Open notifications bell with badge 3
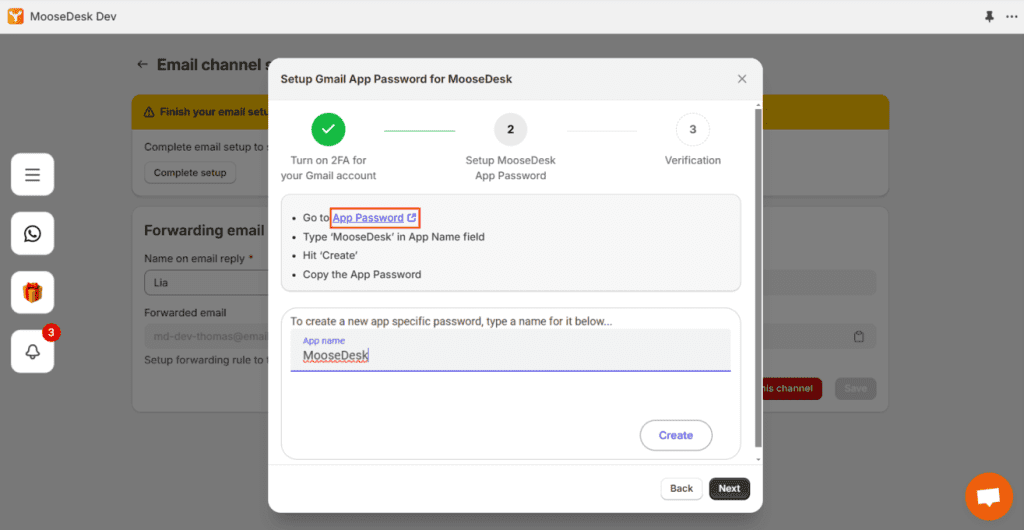Viewport: 1024px width, 530px height. click(33, 351)
